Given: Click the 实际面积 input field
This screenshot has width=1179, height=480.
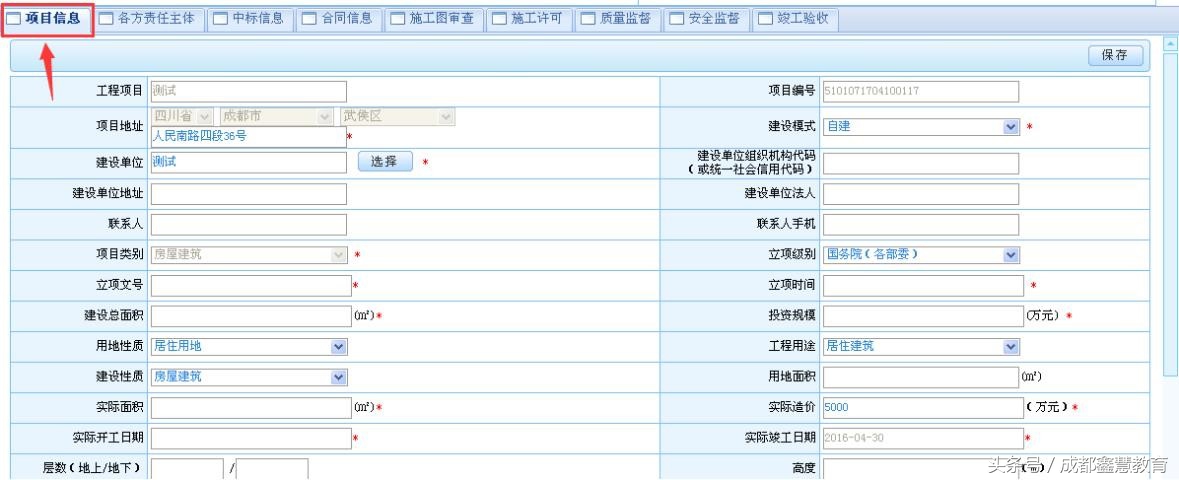Looking at the screenshot, I should [x=251, y=408].
